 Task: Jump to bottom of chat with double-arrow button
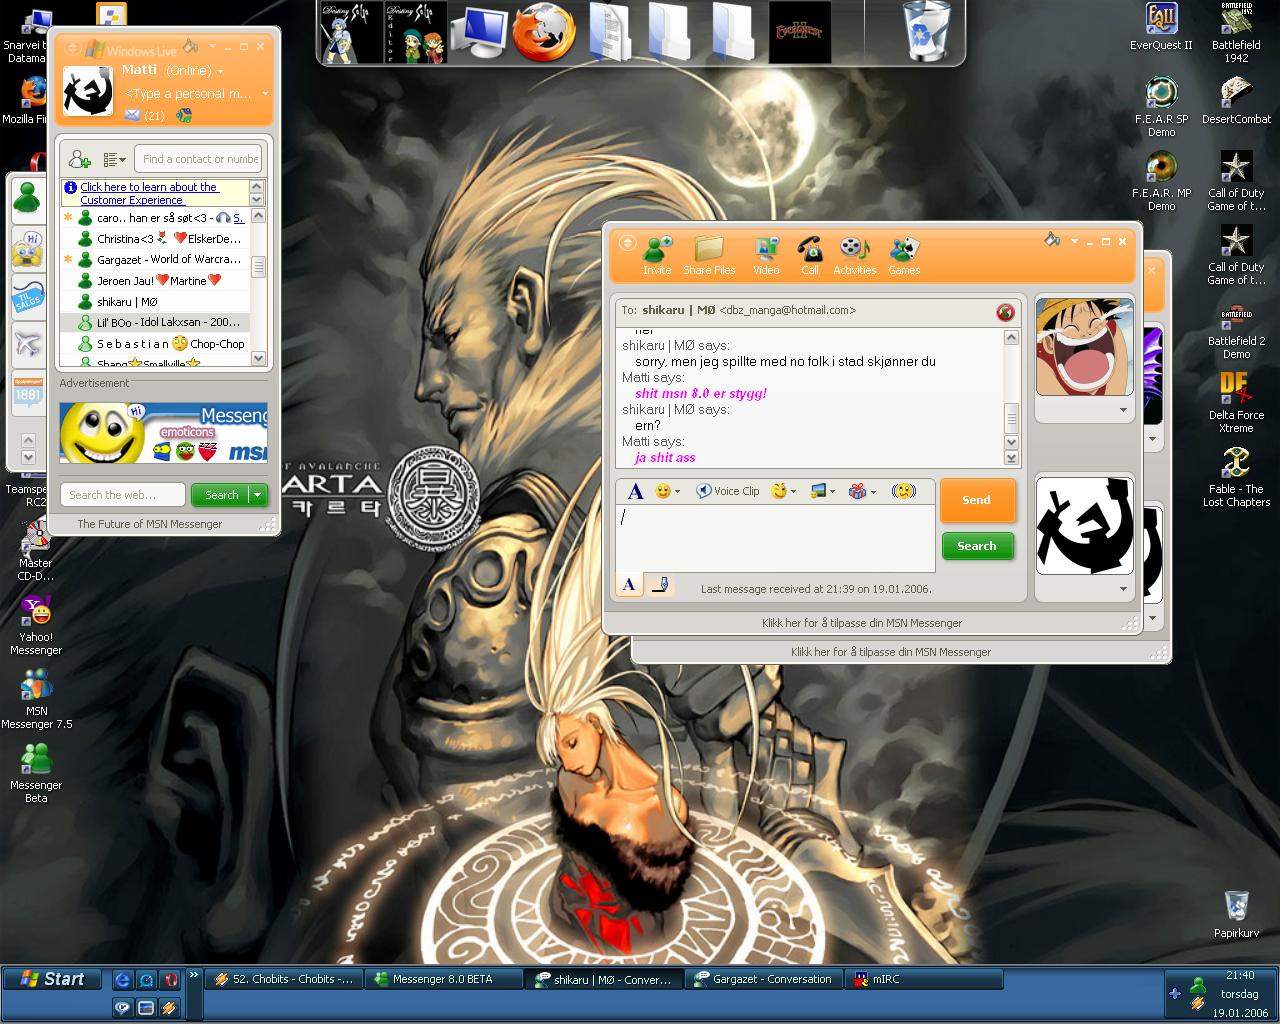[1011, 458]
